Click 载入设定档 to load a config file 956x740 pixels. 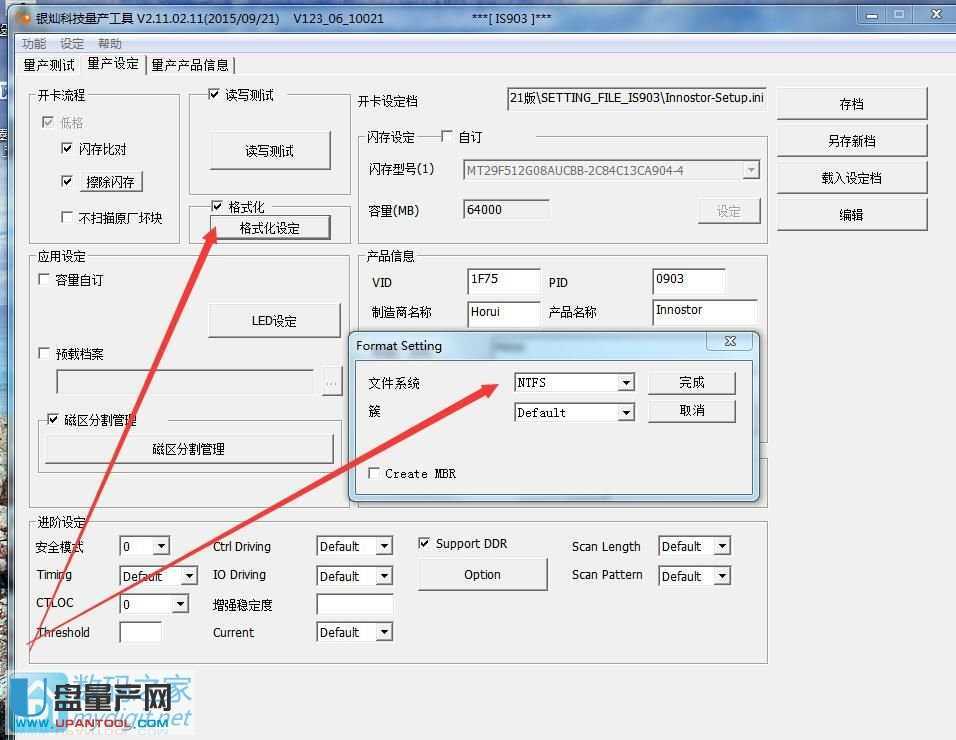pyautogui.click(x=851, y=177)
